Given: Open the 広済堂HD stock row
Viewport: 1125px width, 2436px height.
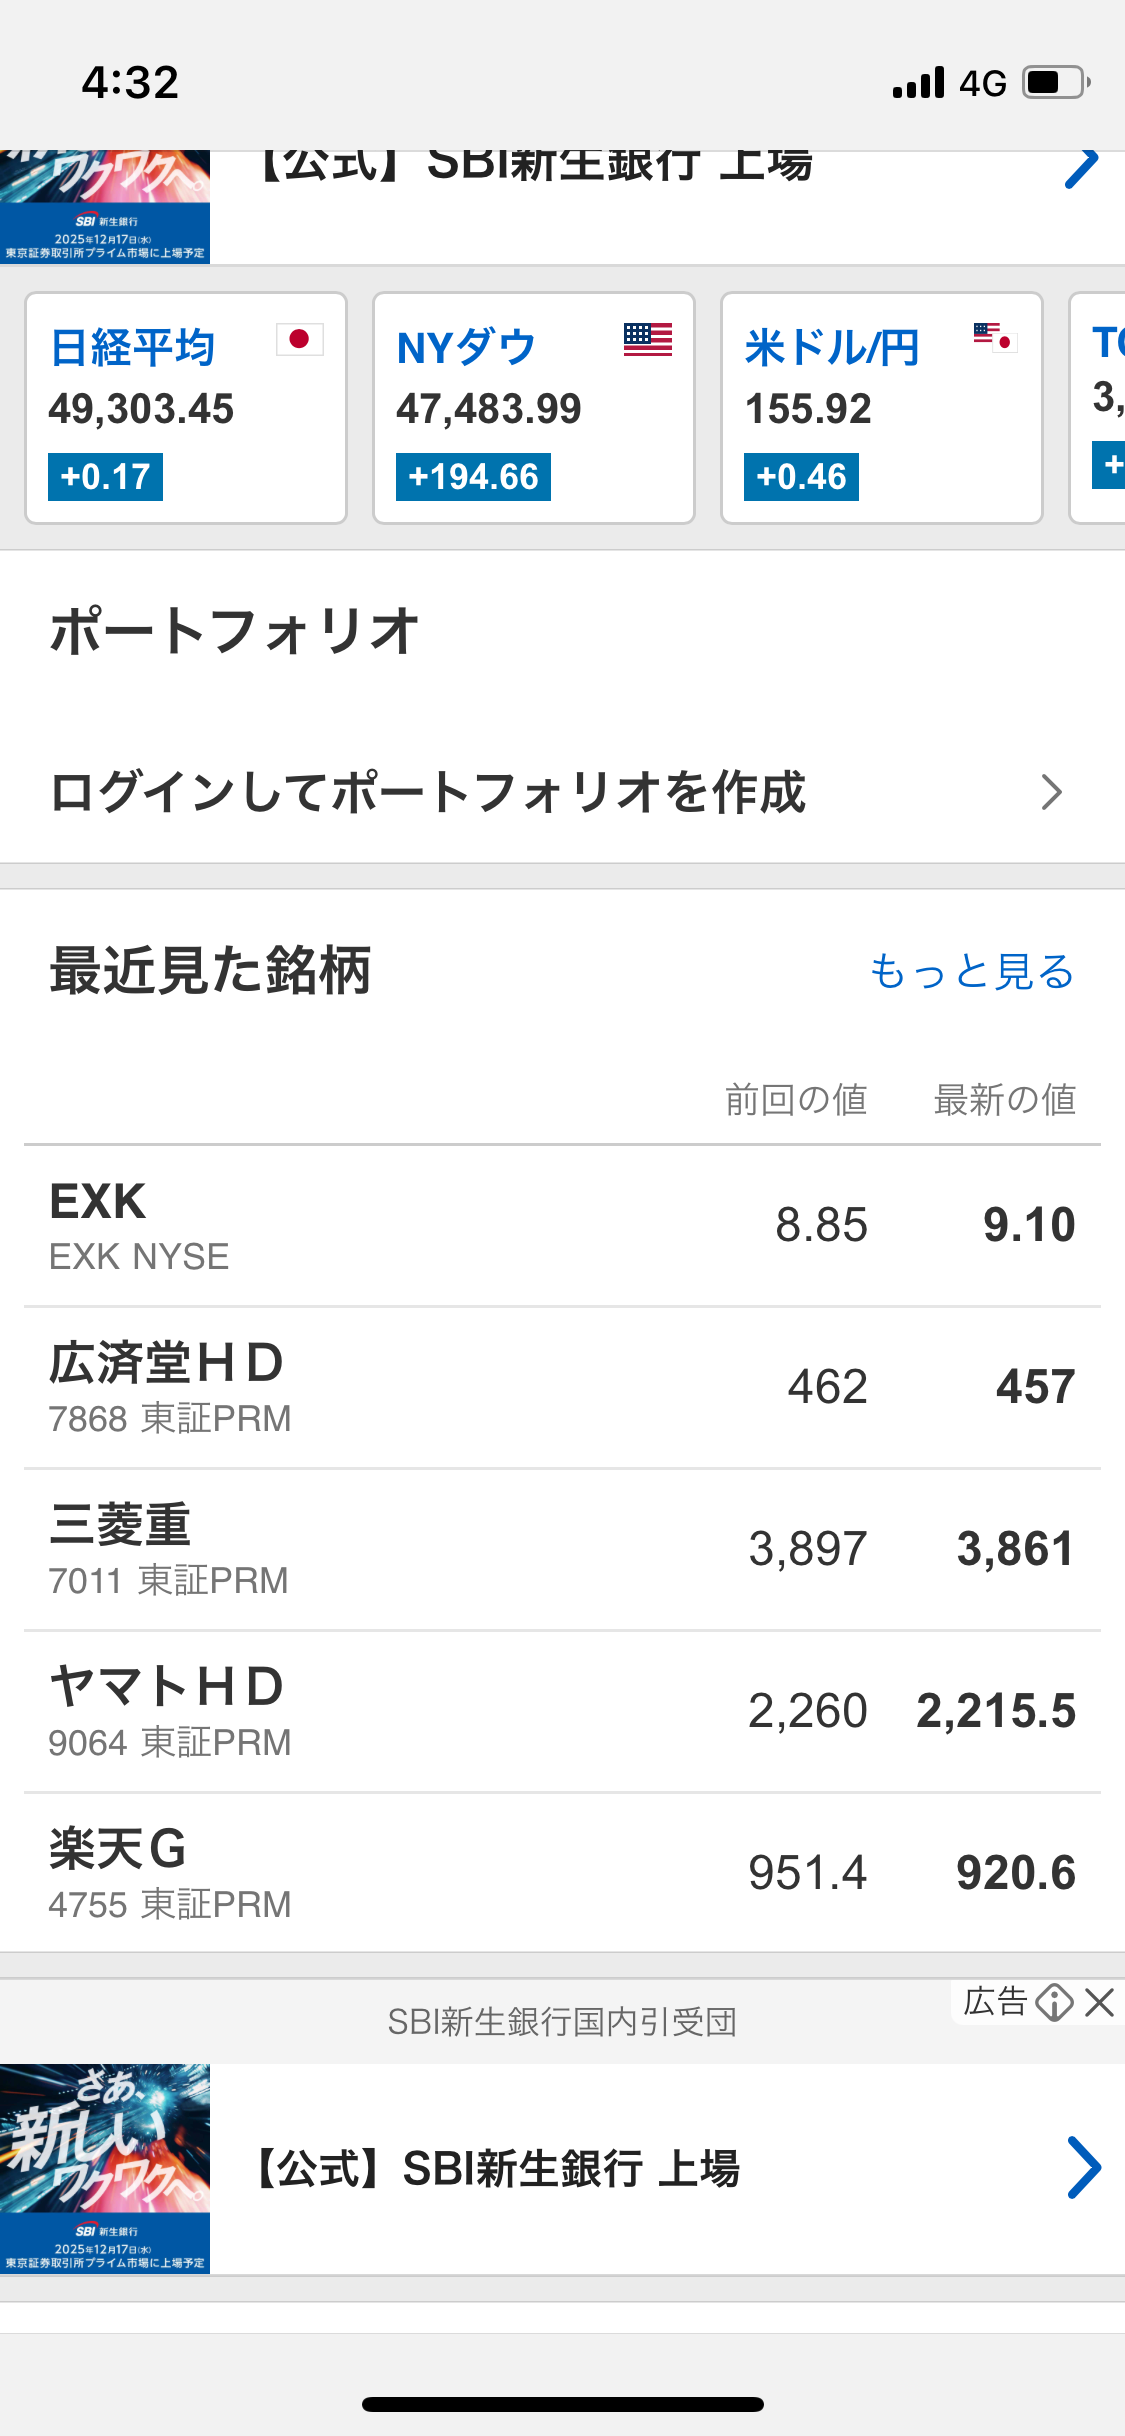Looking at the screenshot, I should pos(562,1388).
